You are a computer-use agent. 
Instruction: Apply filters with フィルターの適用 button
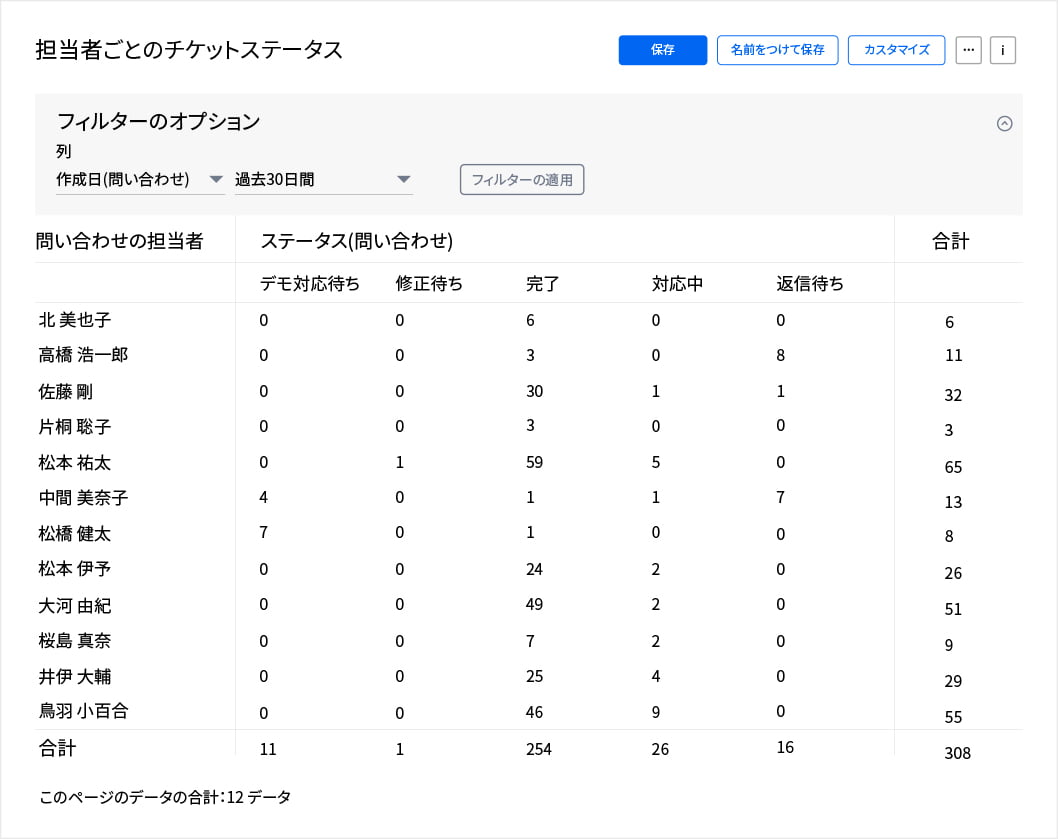521,180
